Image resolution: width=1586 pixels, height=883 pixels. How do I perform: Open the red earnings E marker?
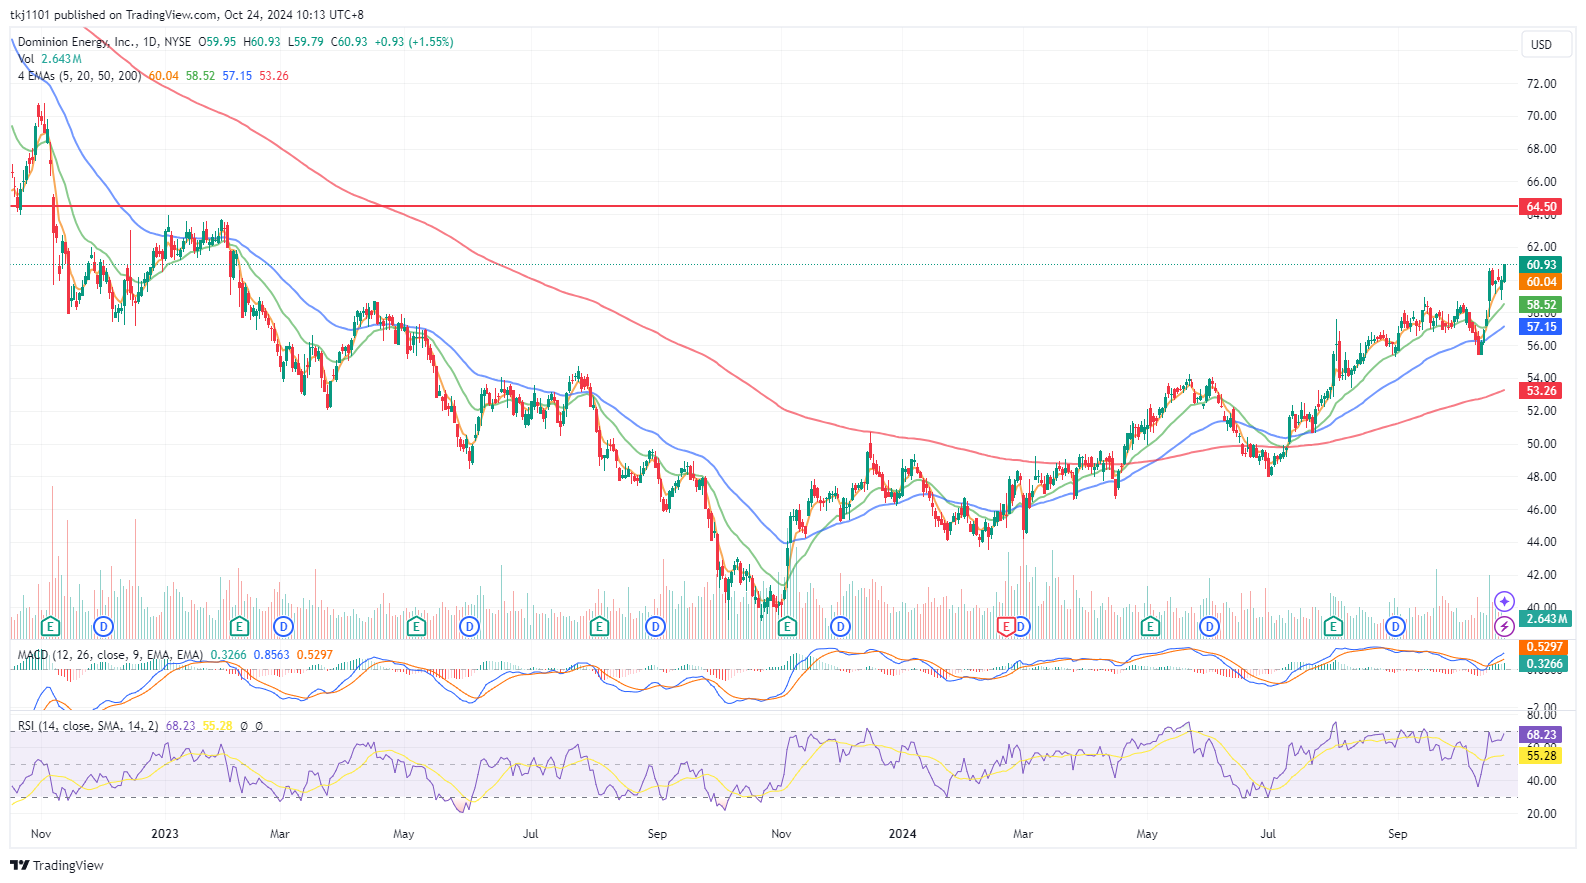tap(1006, 627)
